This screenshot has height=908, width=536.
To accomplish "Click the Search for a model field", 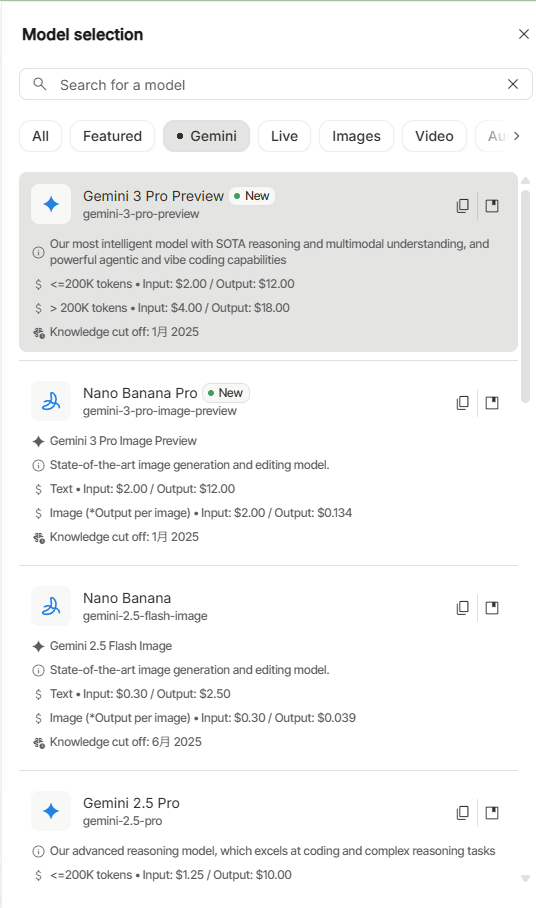I will 276,85.
